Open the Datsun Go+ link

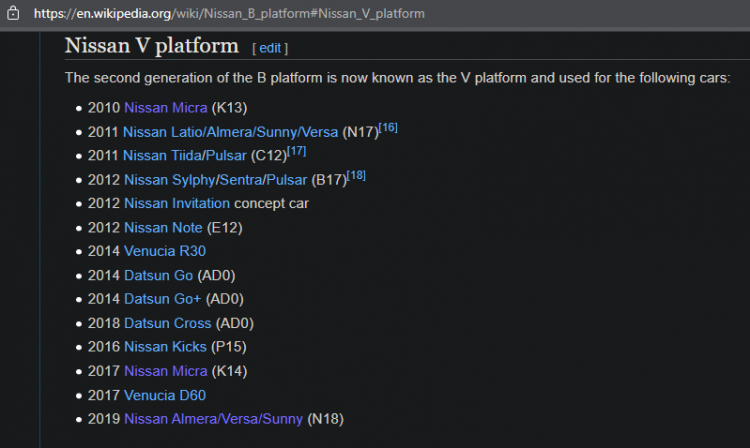pyautogui.click(x=163, y=299)
